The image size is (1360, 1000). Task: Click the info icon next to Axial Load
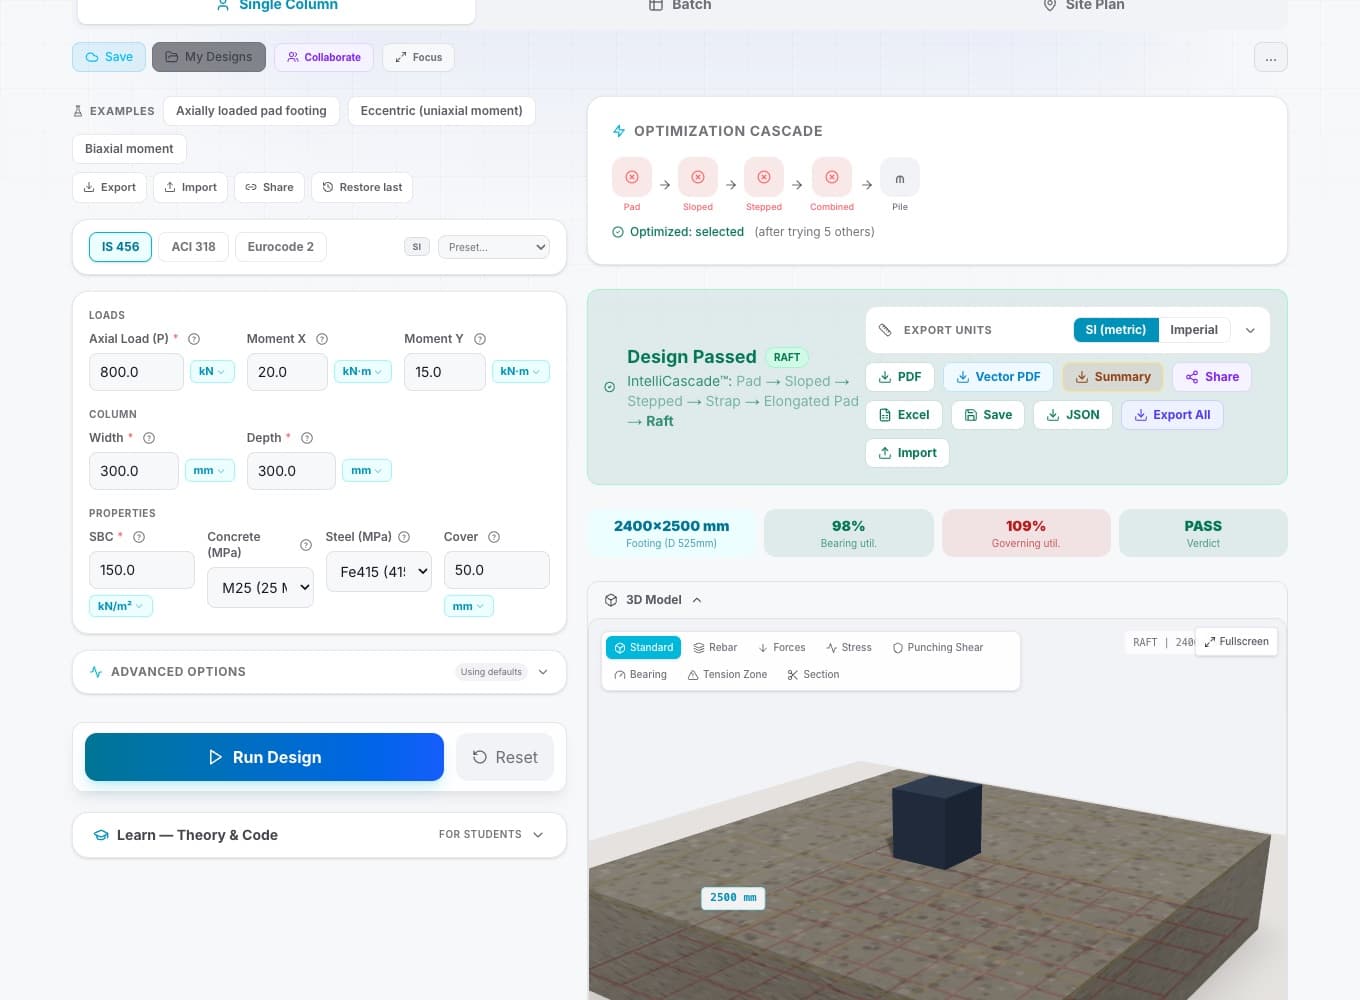[x=194, y=339]
